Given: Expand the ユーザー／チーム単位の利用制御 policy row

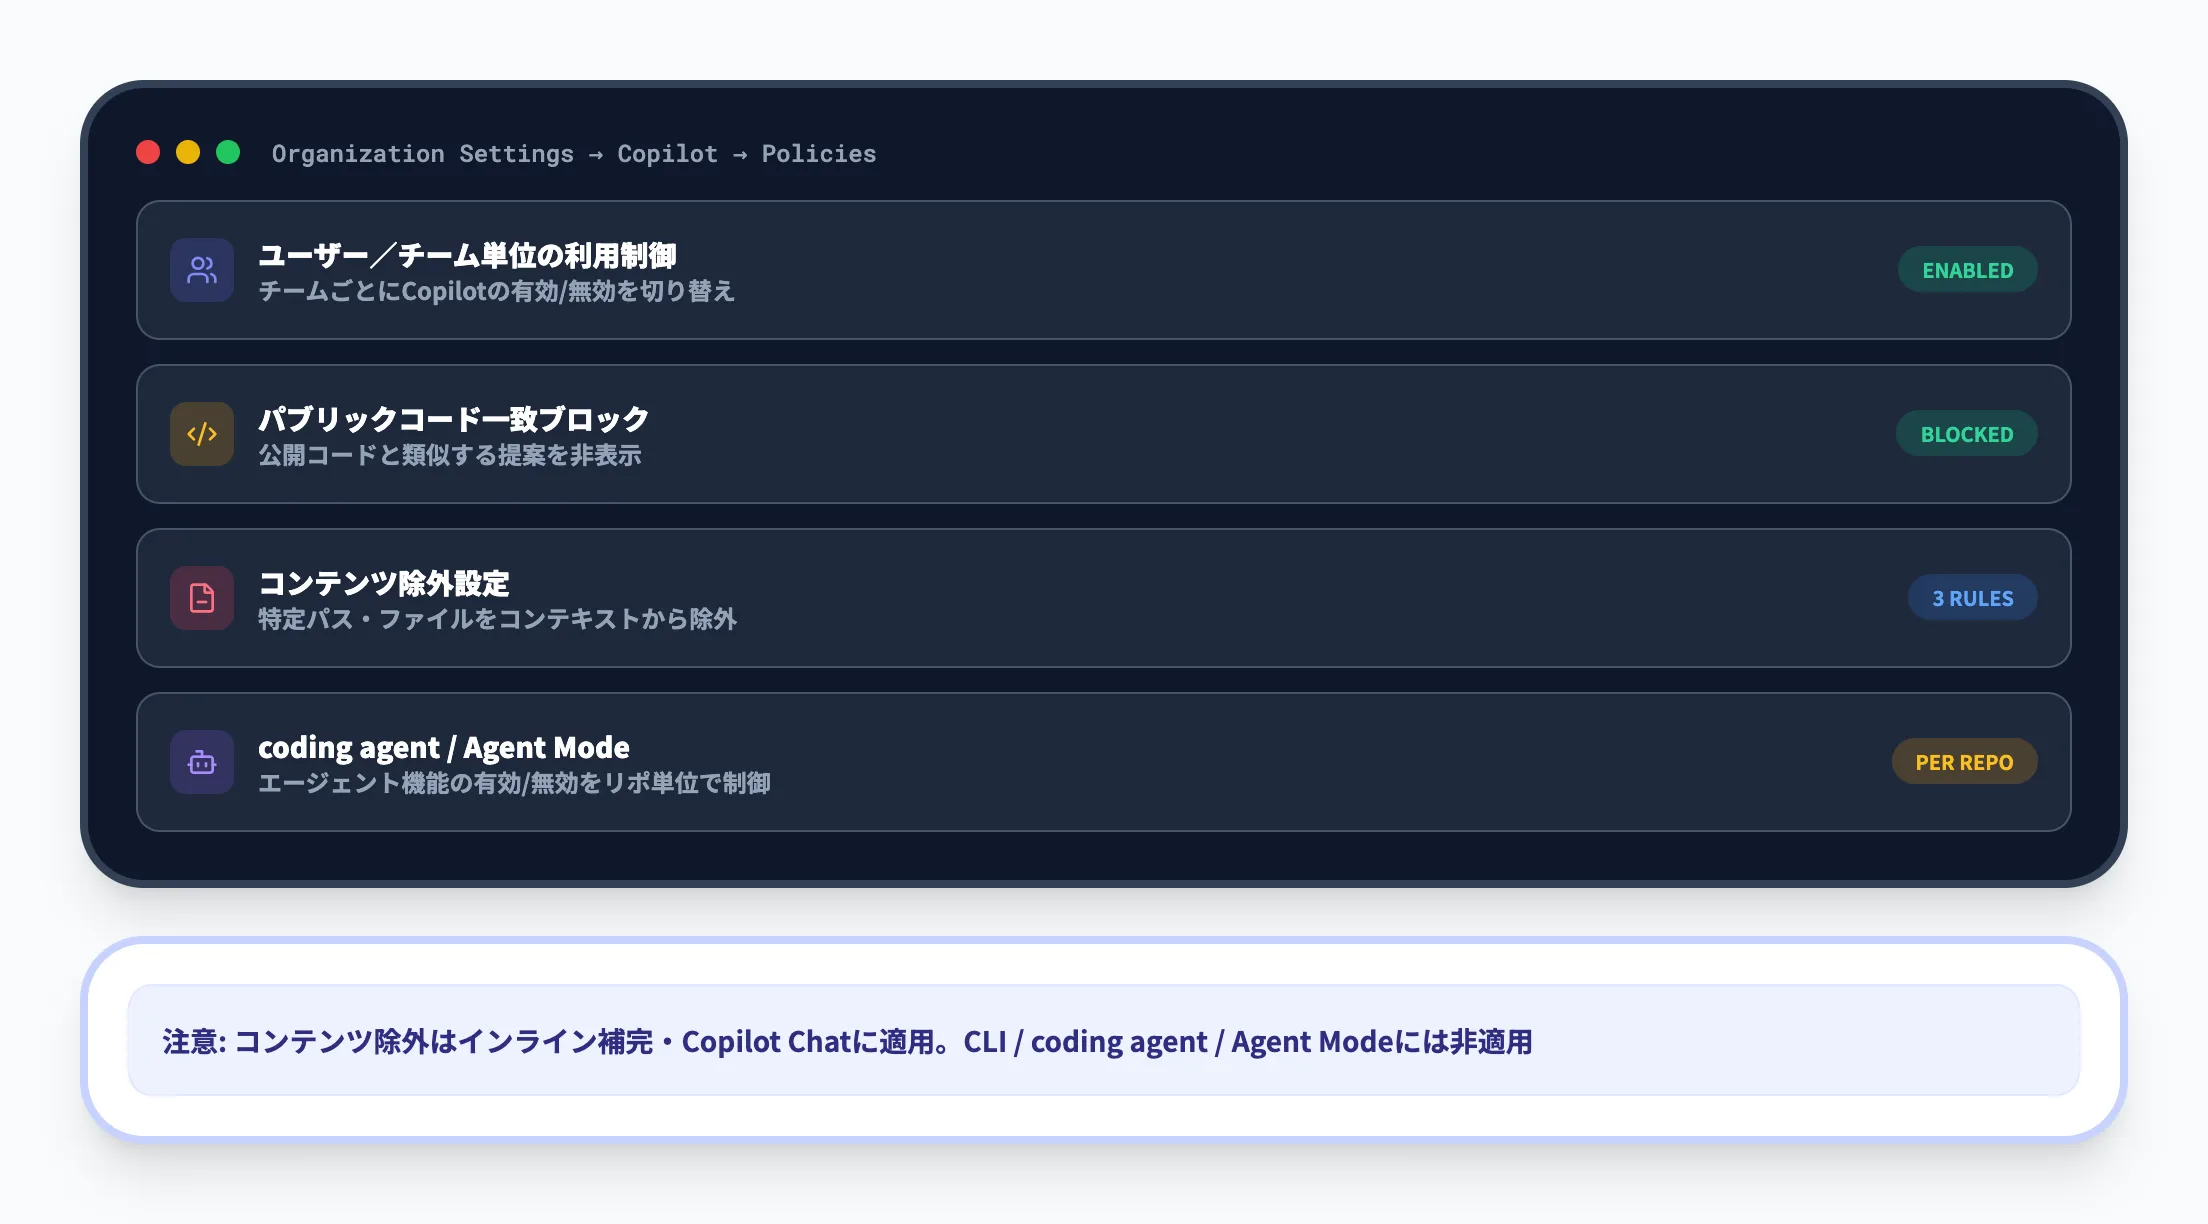Looking at the screenshot, I should [1100, 270].
